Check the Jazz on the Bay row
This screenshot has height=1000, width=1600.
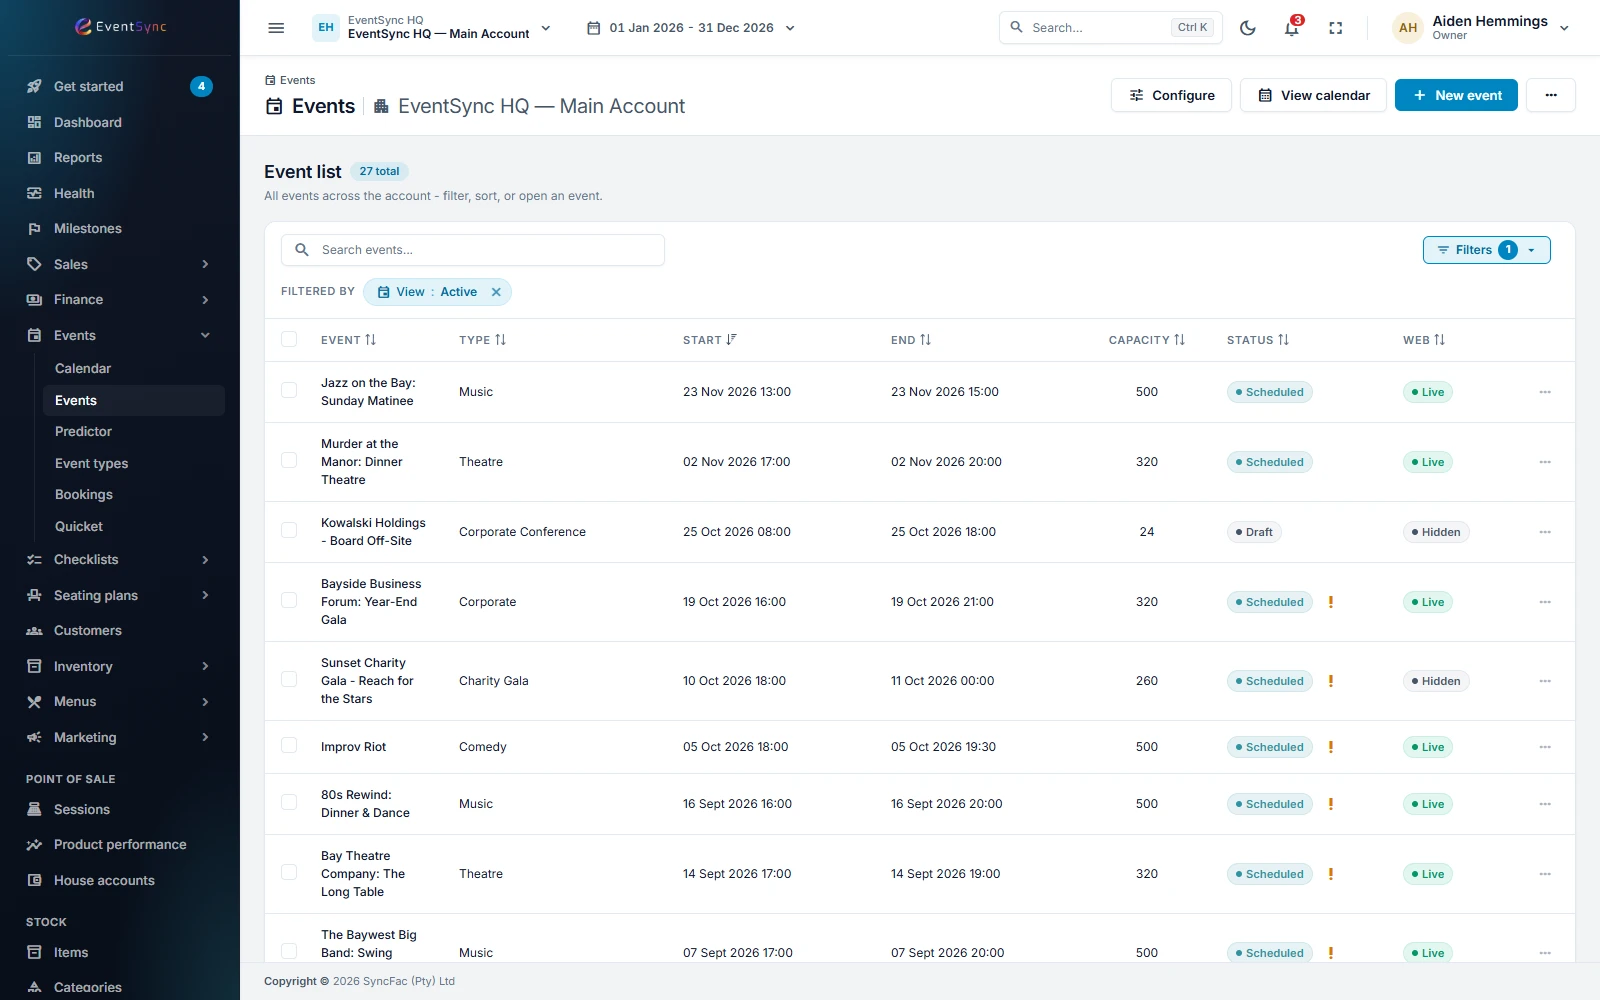point(289,390)
